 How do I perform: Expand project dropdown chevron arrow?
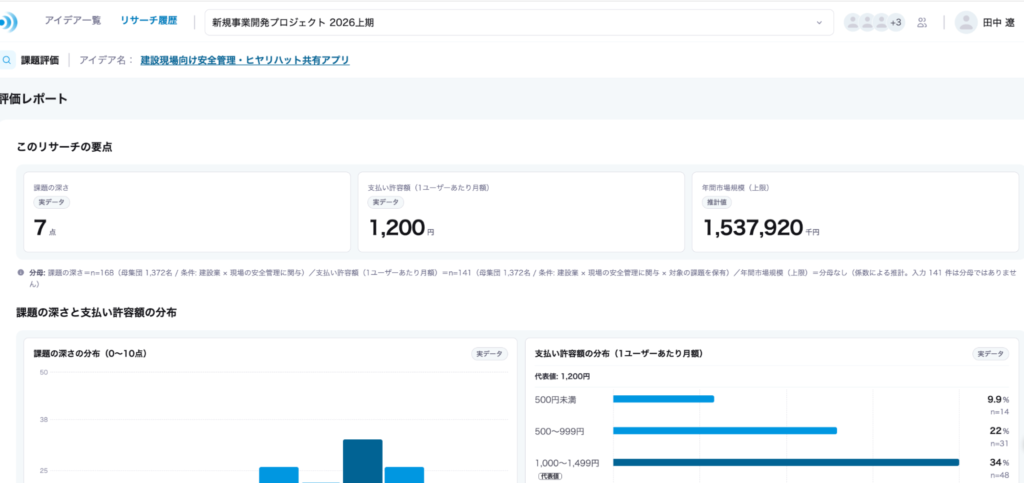[819, 23]
